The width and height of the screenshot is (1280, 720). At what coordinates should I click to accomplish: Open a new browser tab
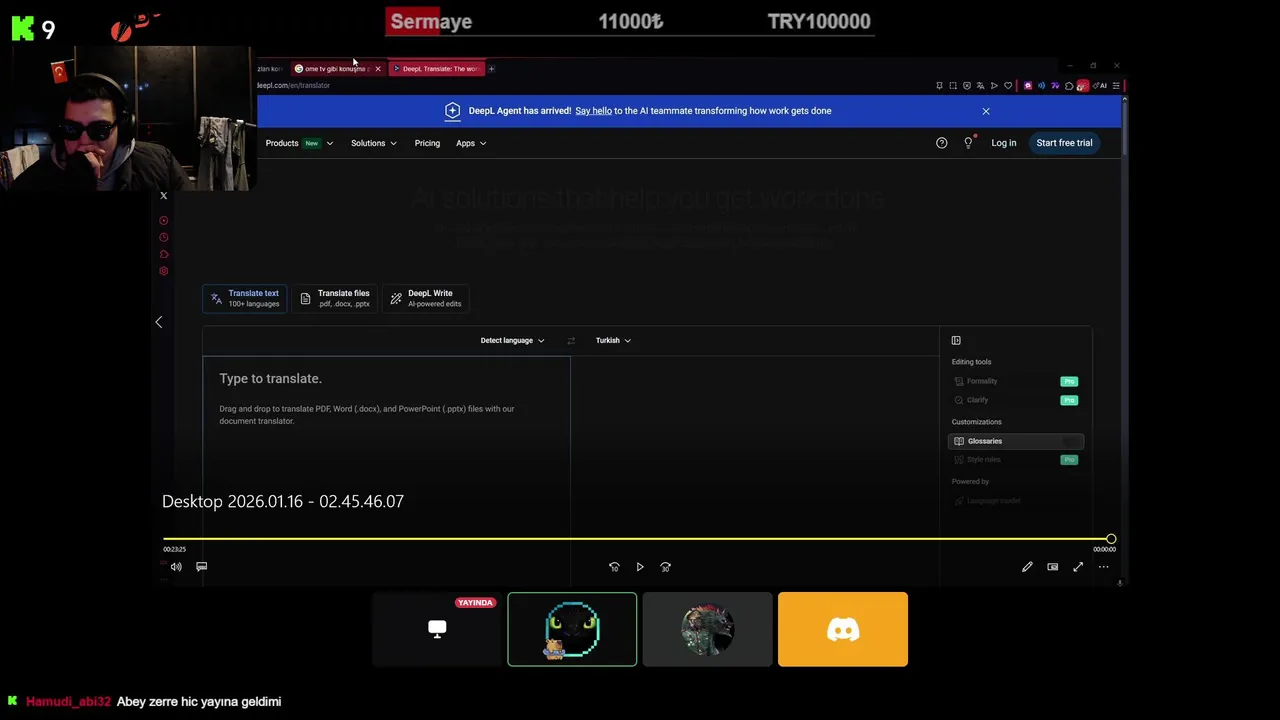click(491, 69)
